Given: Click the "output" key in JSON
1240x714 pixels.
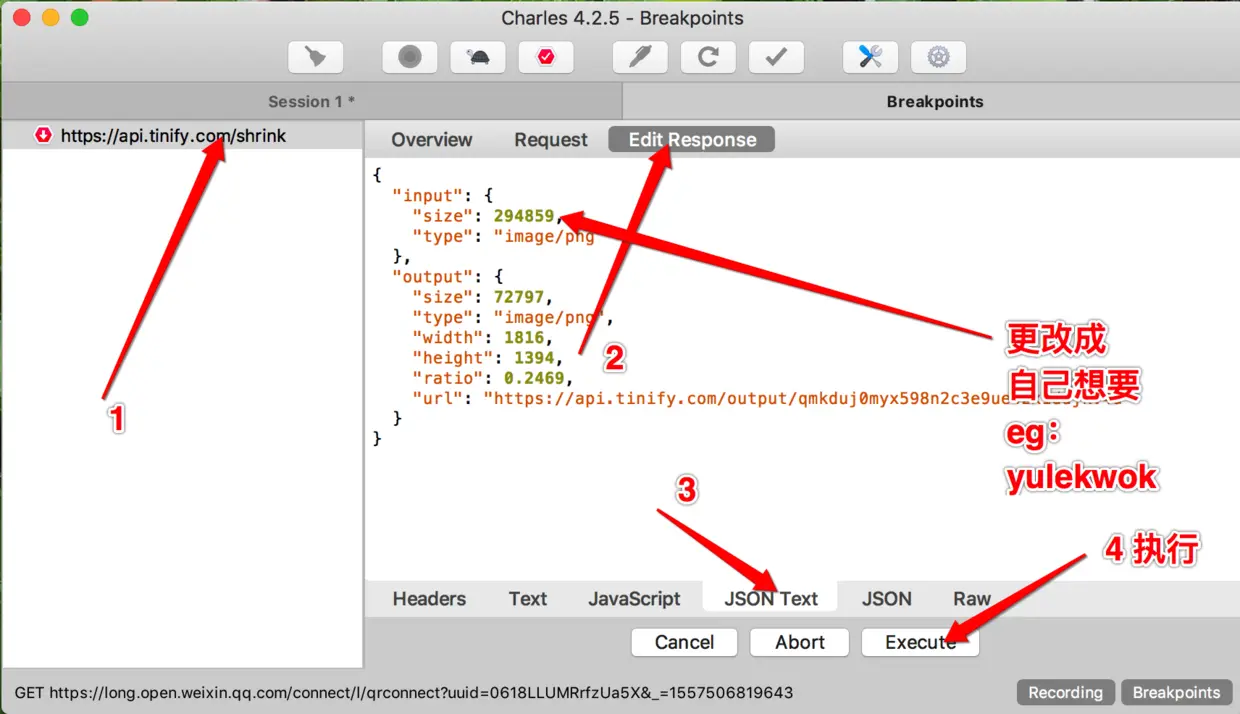Looking at the screenshot, I should (432, 277).
